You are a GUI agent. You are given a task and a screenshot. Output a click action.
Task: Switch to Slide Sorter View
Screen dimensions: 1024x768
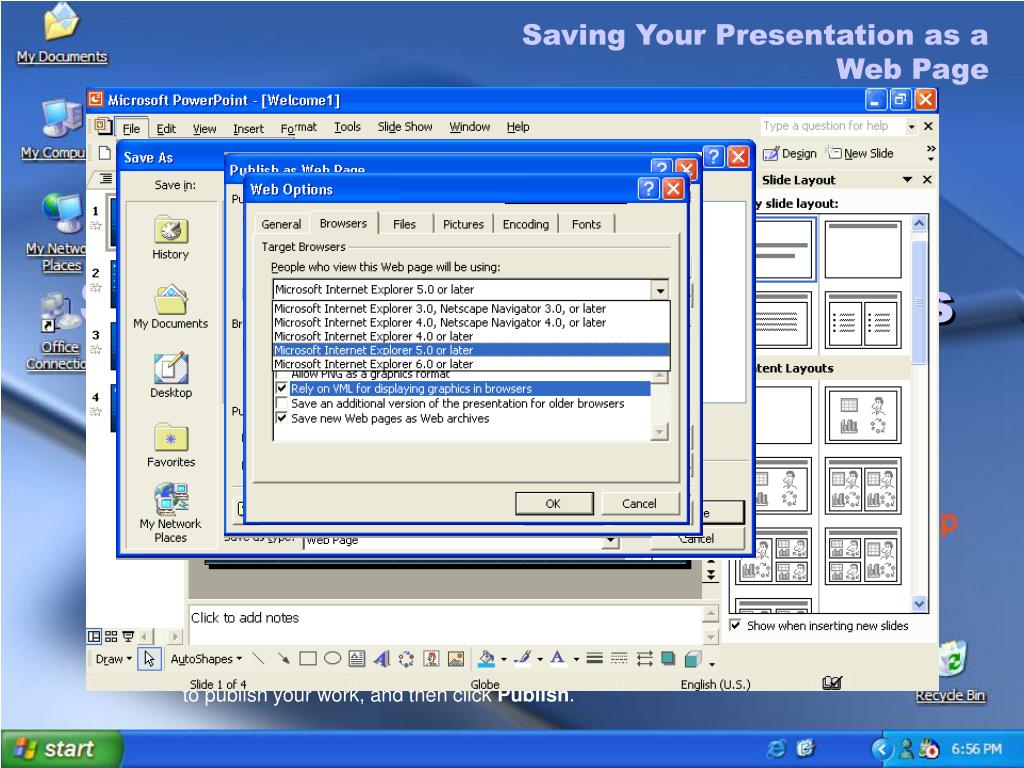click(111, 636)
